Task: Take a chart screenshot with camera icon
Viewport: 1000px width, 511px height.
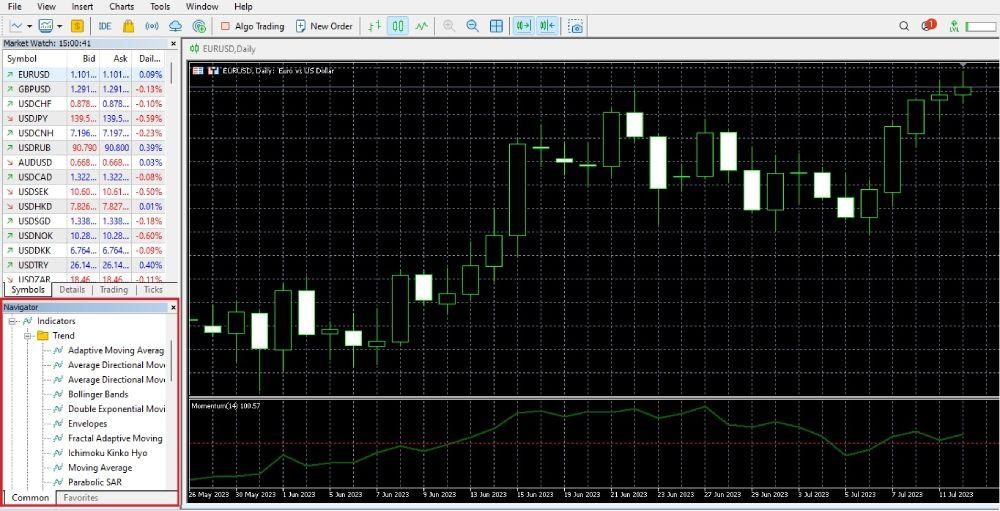Action: (576, 26)
